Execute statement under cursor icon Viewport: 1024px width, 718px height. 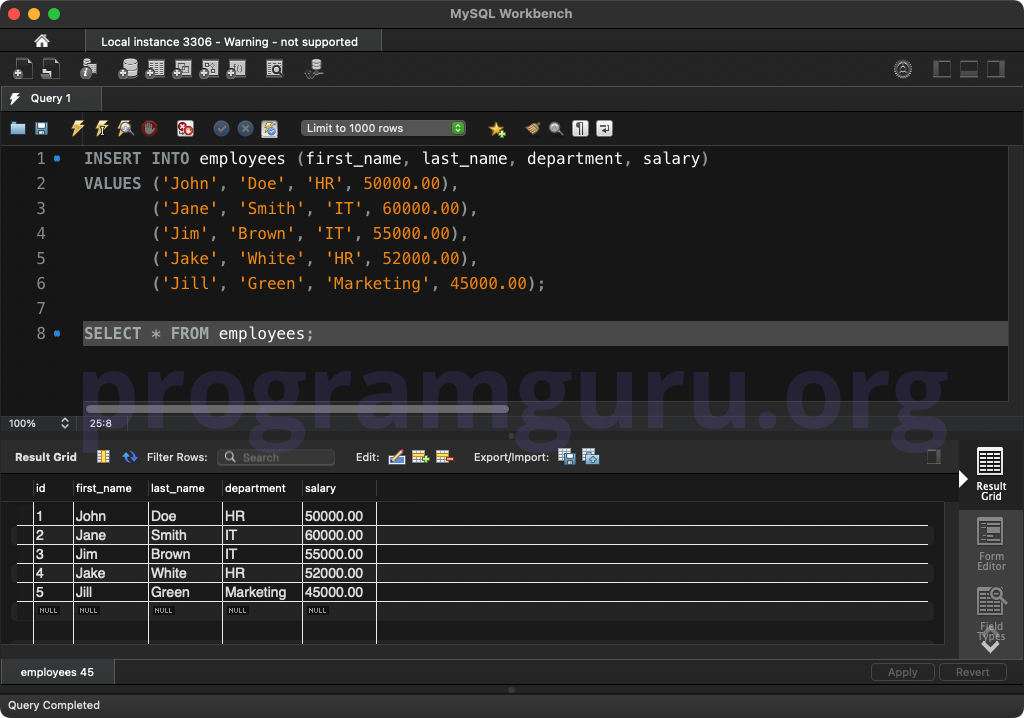[102, 128]
